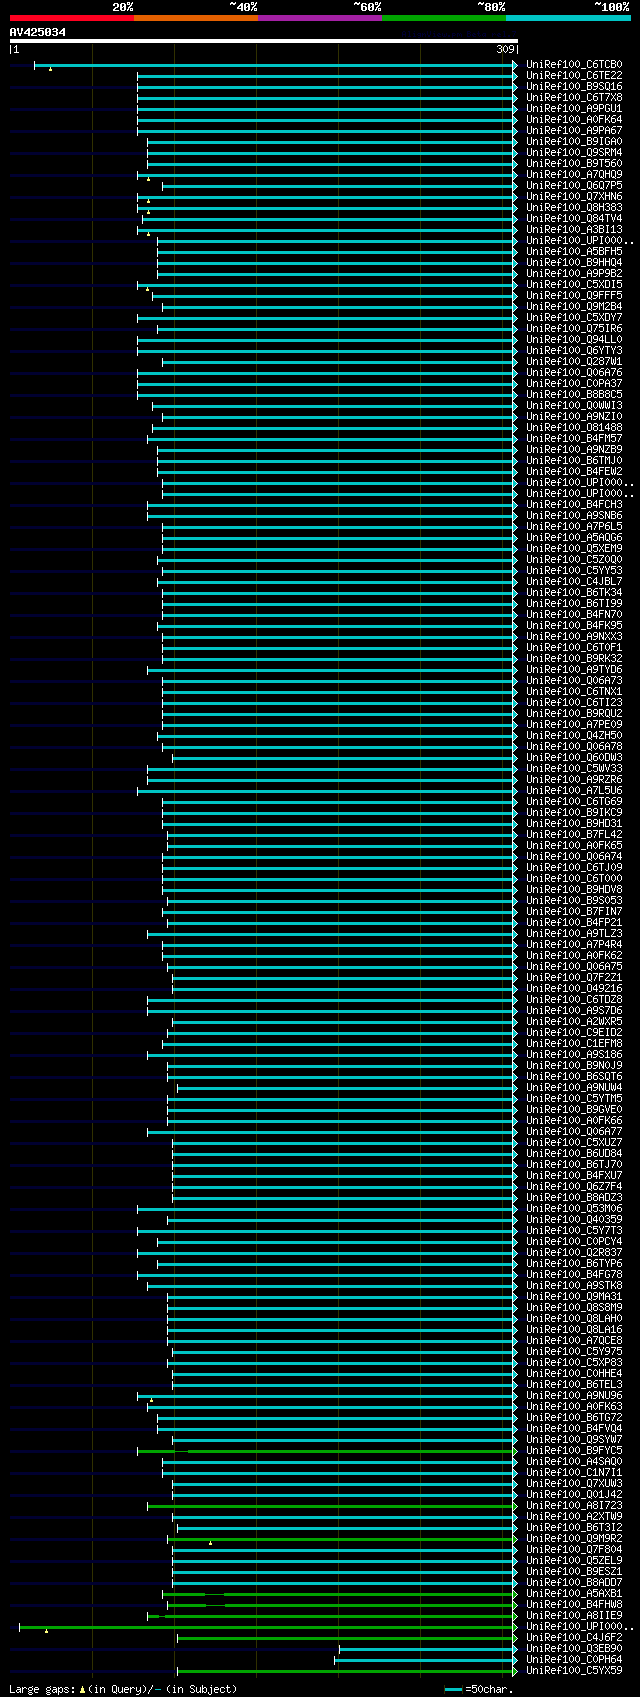Image resolution: width=640 pixels, height=1697 pixels.
Task: Select label UniRef100_B6TMJ0
Action: (574, 461)
